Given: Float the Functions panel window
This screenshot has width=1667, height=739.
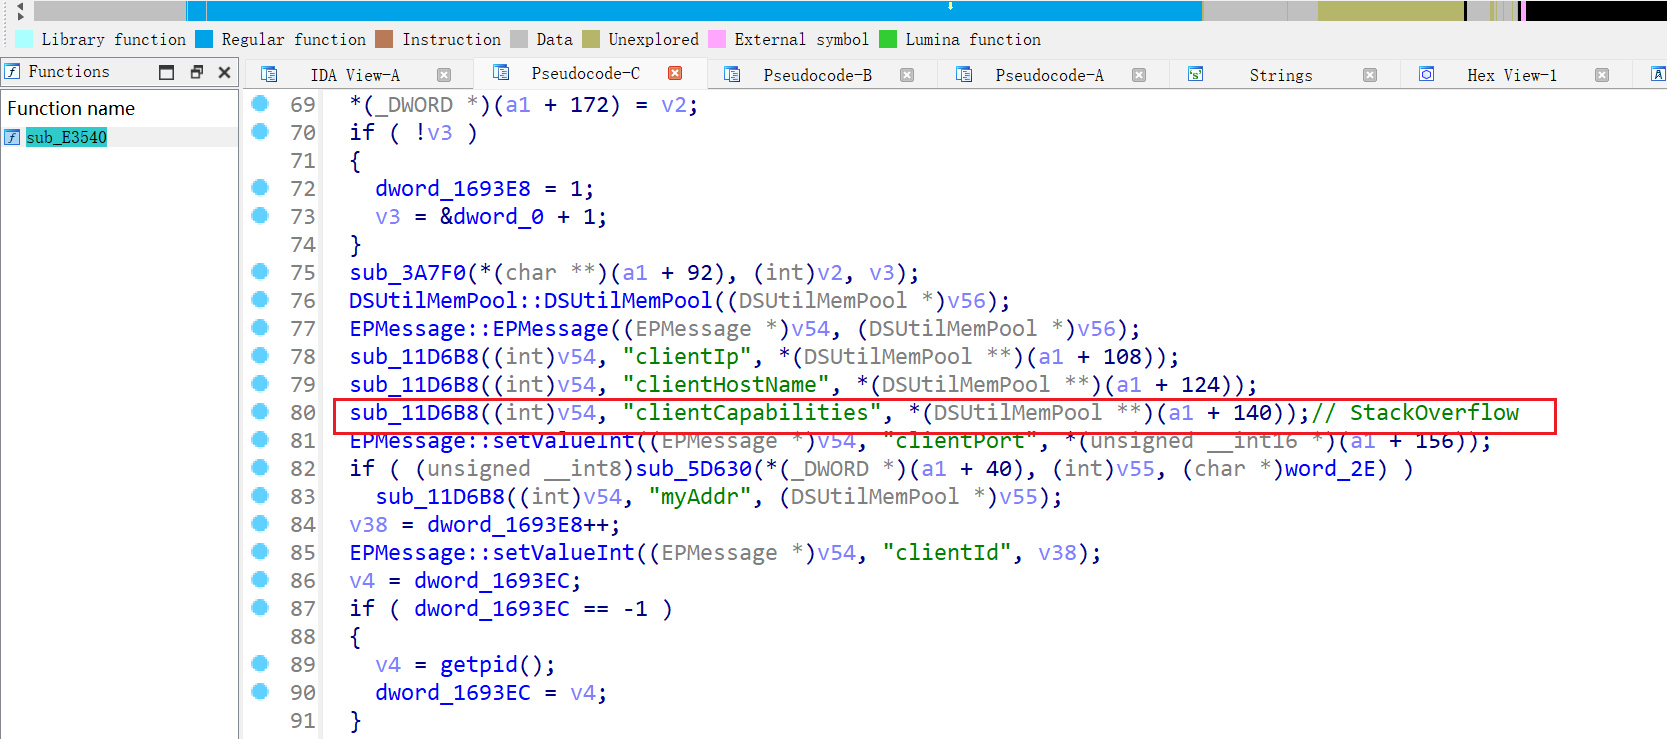Looking at the screenshot, I should click(196, 72).
